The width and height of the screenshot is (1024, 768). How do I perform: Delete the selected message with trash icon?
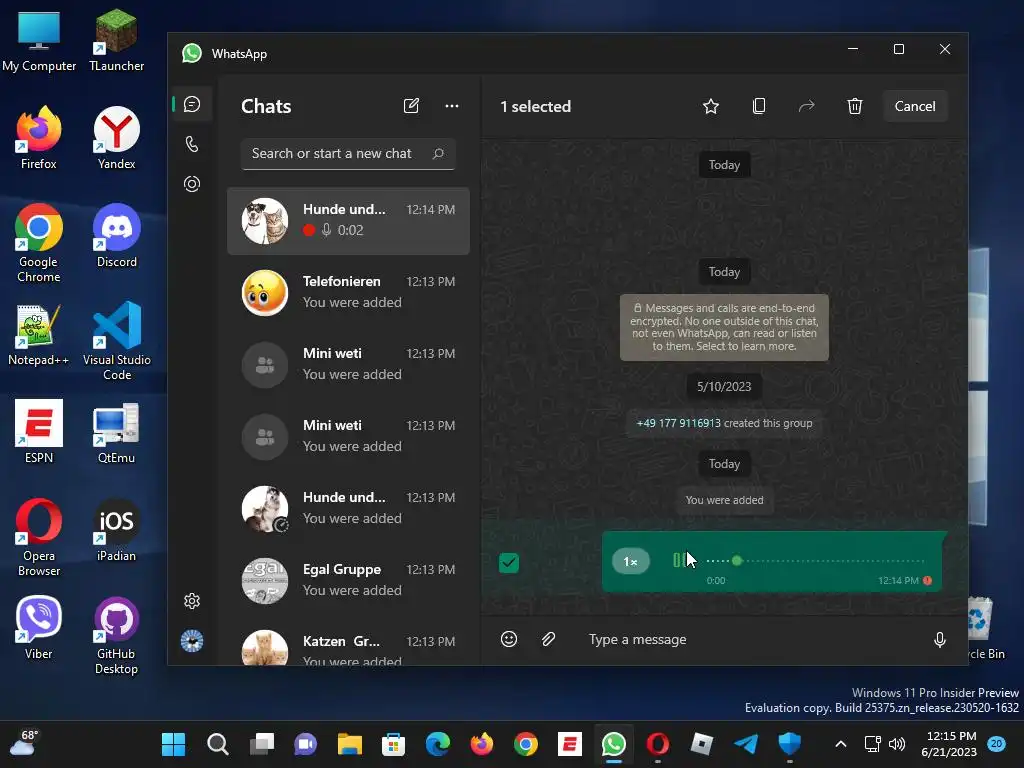(x=855, y=106)
